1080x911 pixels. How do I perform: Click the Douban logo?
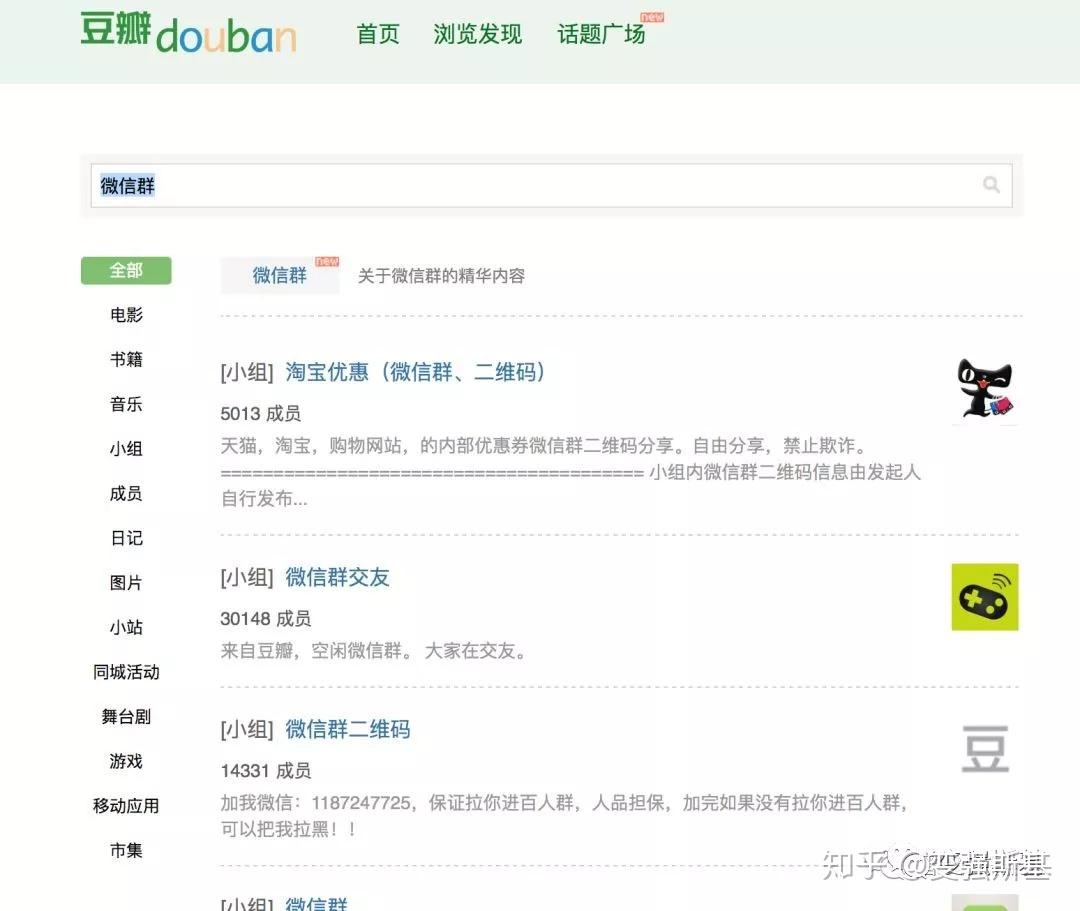188,33
